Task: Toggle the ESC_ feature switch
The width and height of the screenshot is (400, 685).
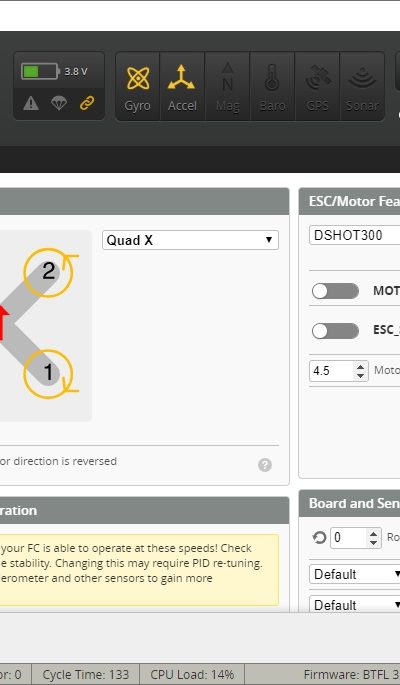Action: [335, 331]
